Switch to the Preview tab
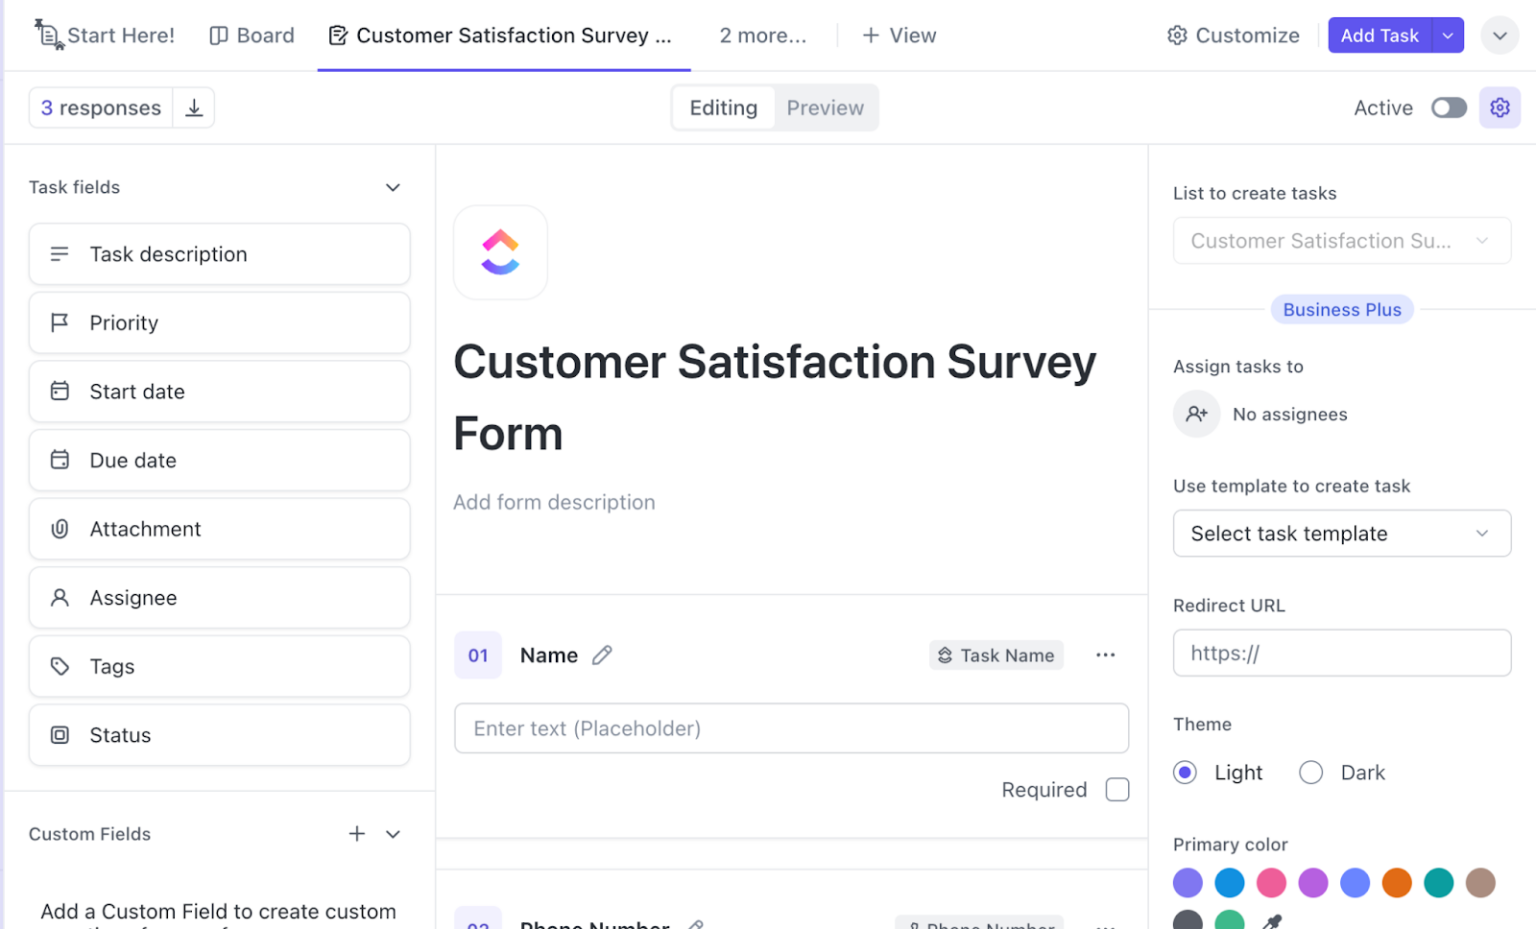The height and width of the screenshot is (929, 1536). pos(824,107)
